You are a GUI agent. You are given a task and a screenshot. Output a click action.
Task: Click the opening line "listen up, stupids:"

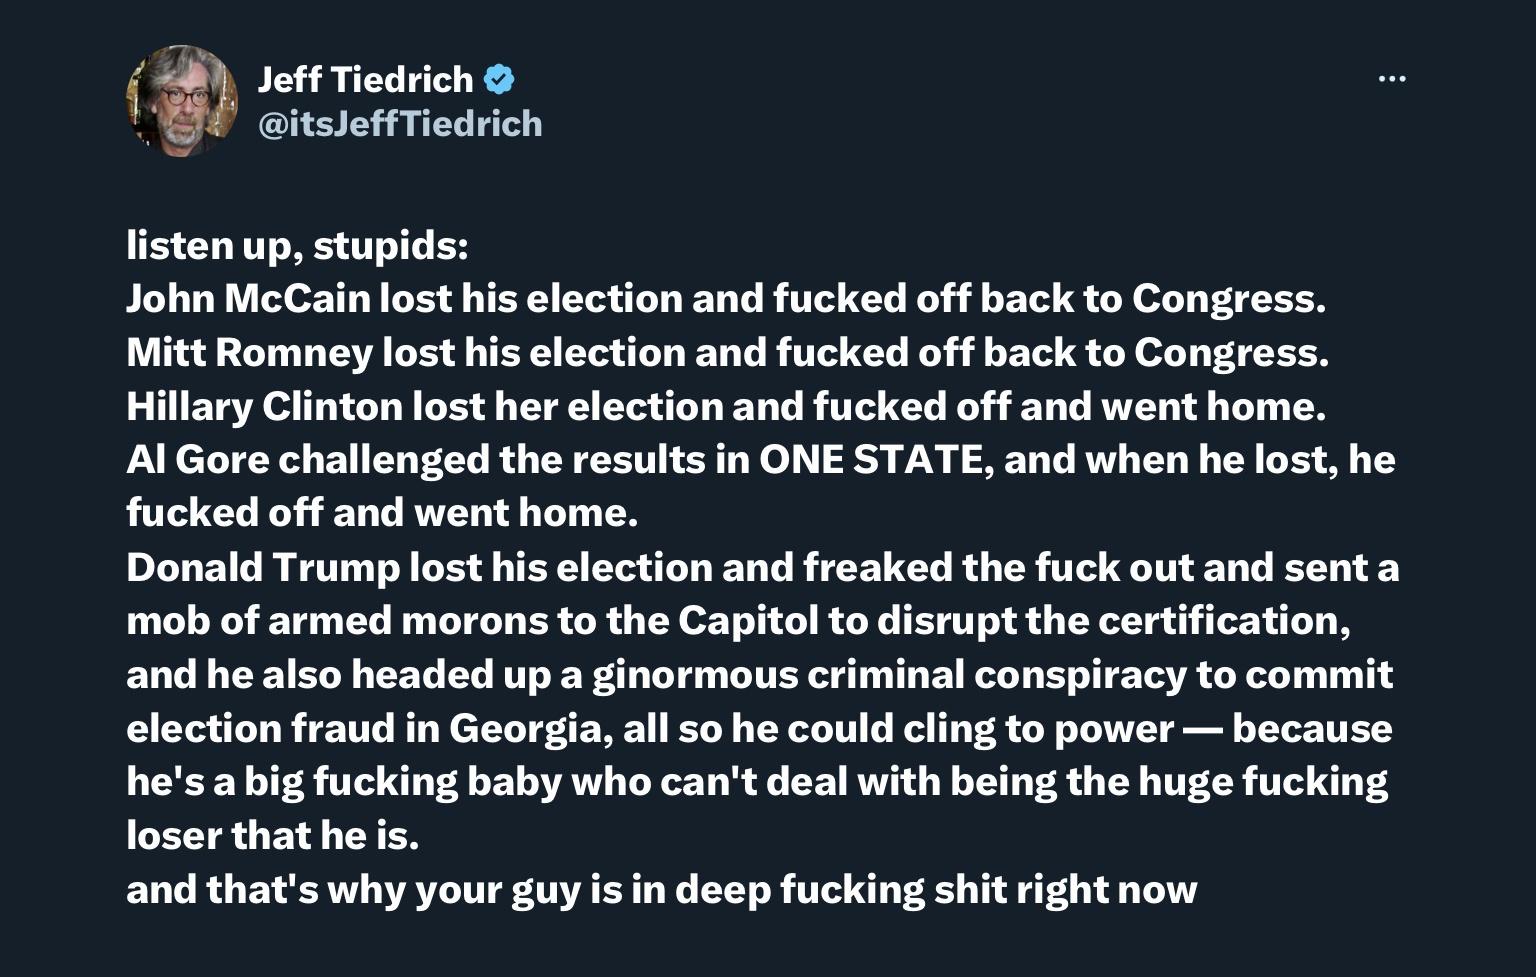(x=297, y=246)
